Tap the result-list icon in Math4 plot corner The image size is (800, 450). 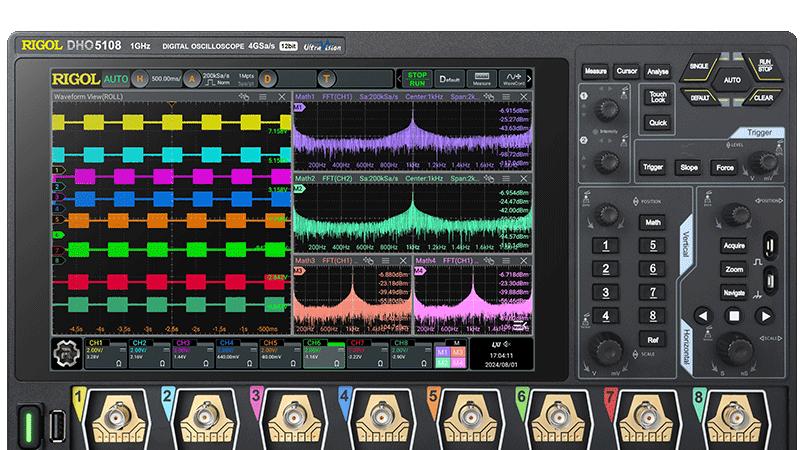[x=520, y=326]
